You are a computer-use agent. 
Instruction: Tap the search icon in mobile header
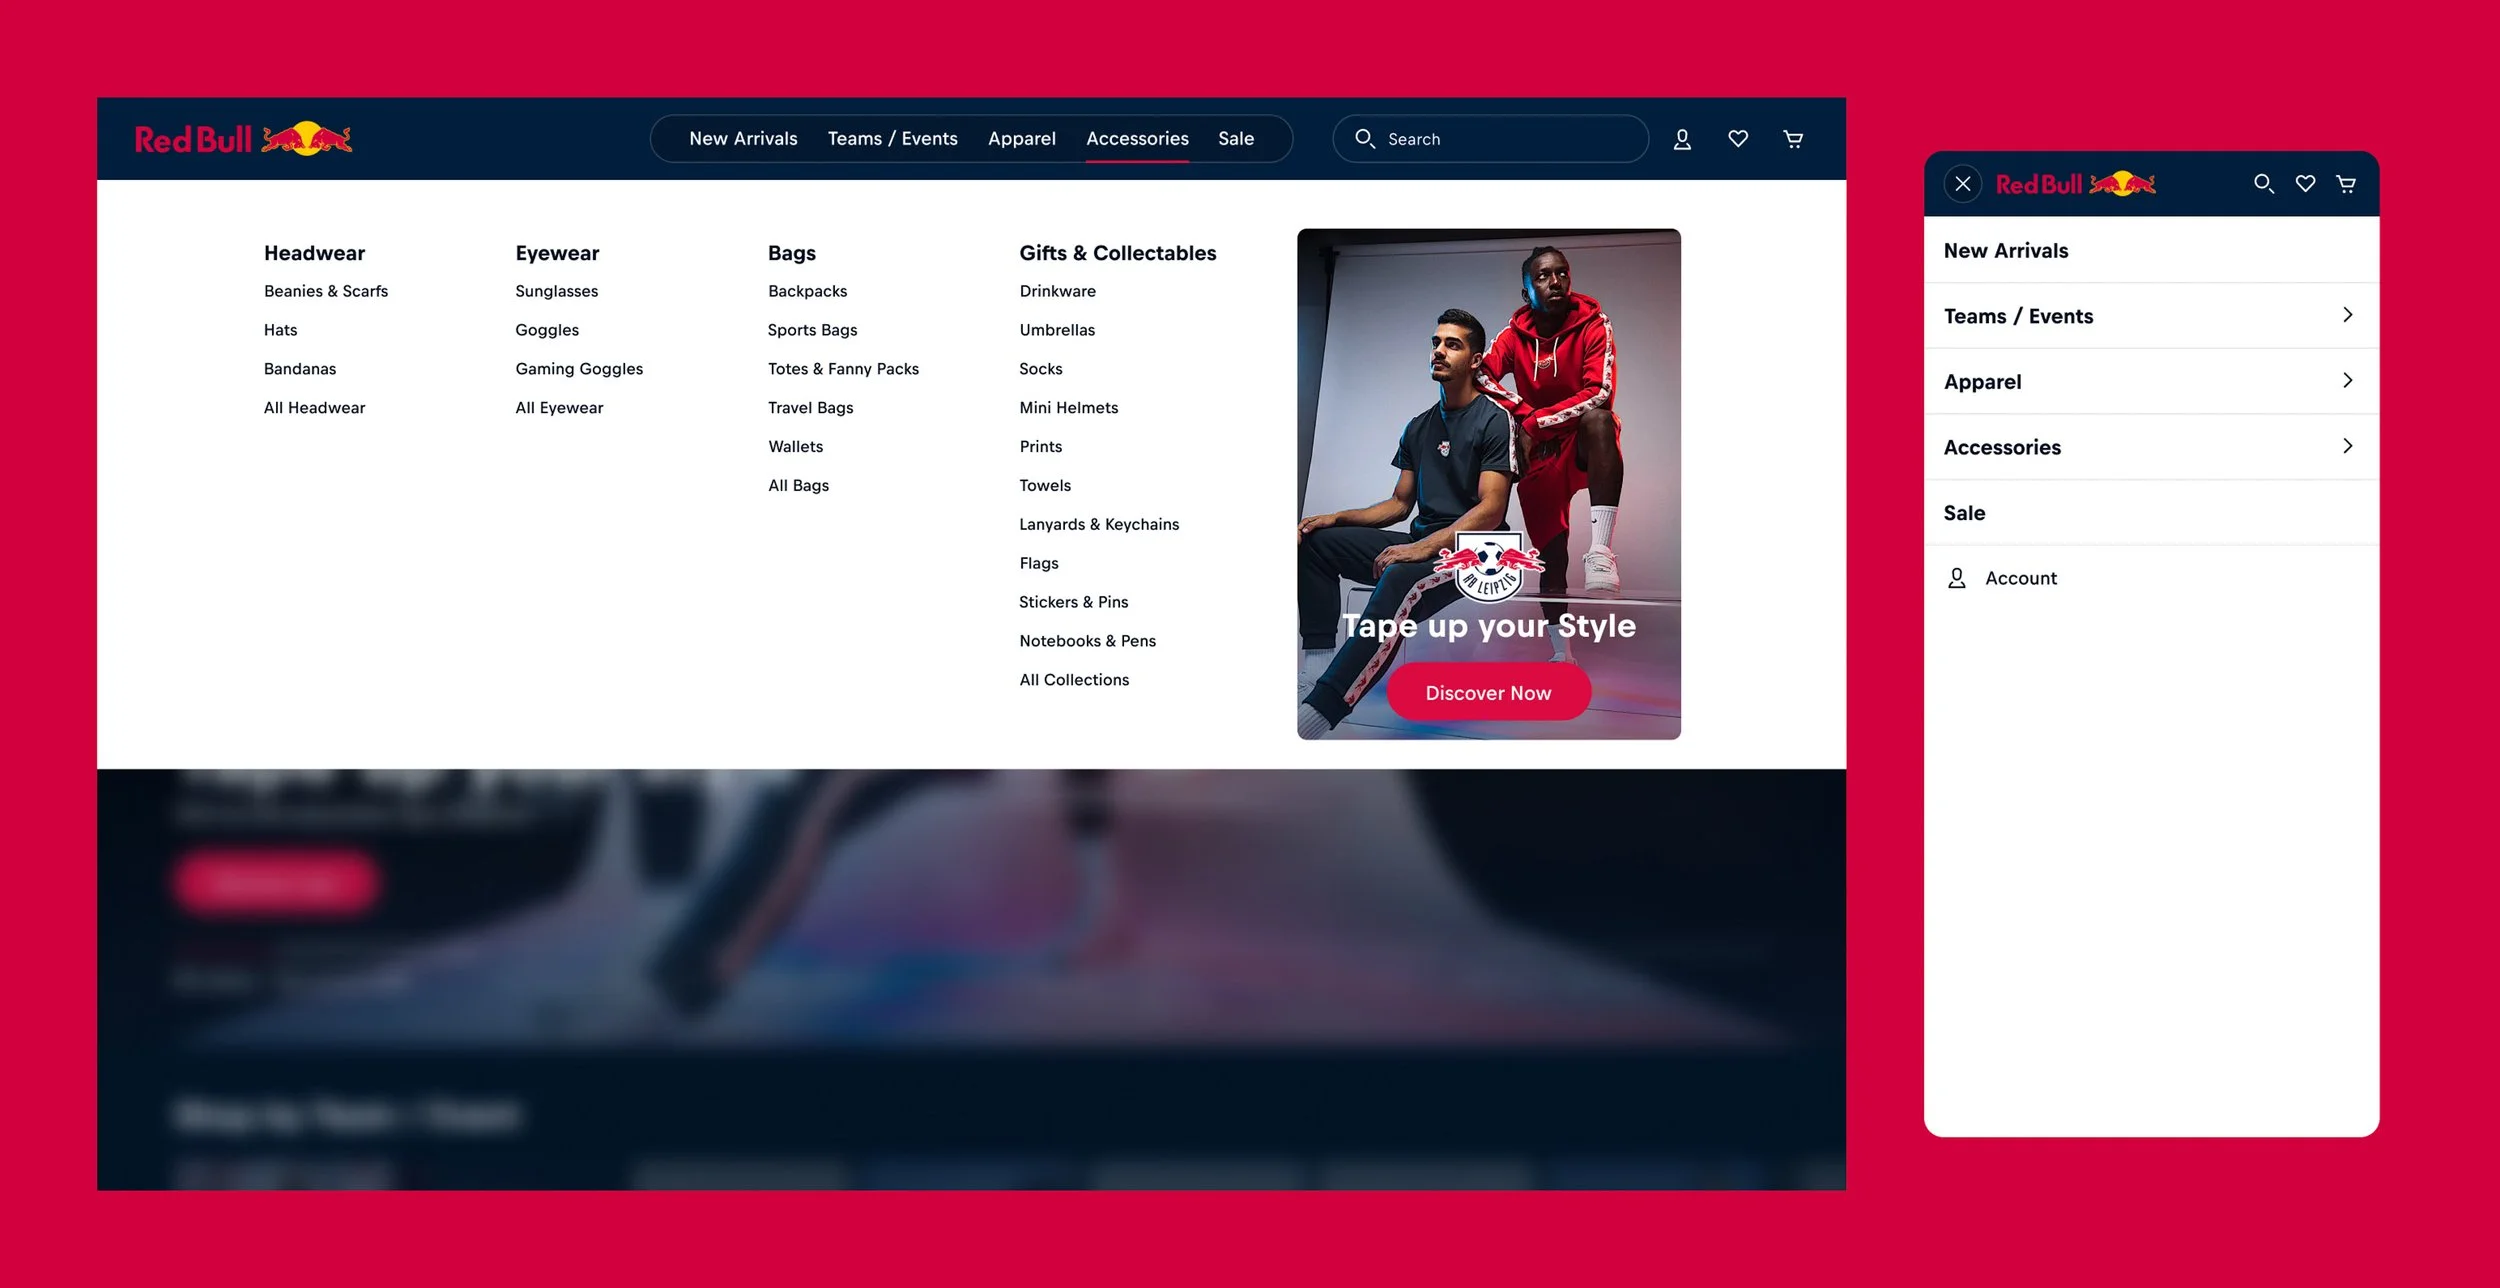click(x=2264, y=184)
